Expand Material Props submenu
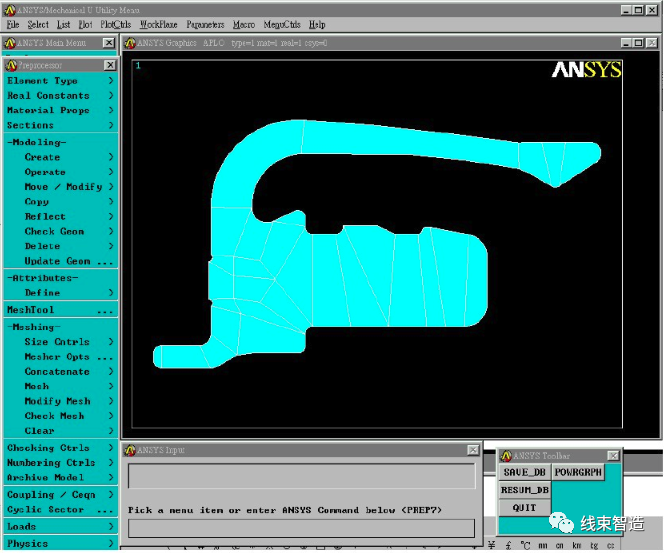 (x=60, y=110)
